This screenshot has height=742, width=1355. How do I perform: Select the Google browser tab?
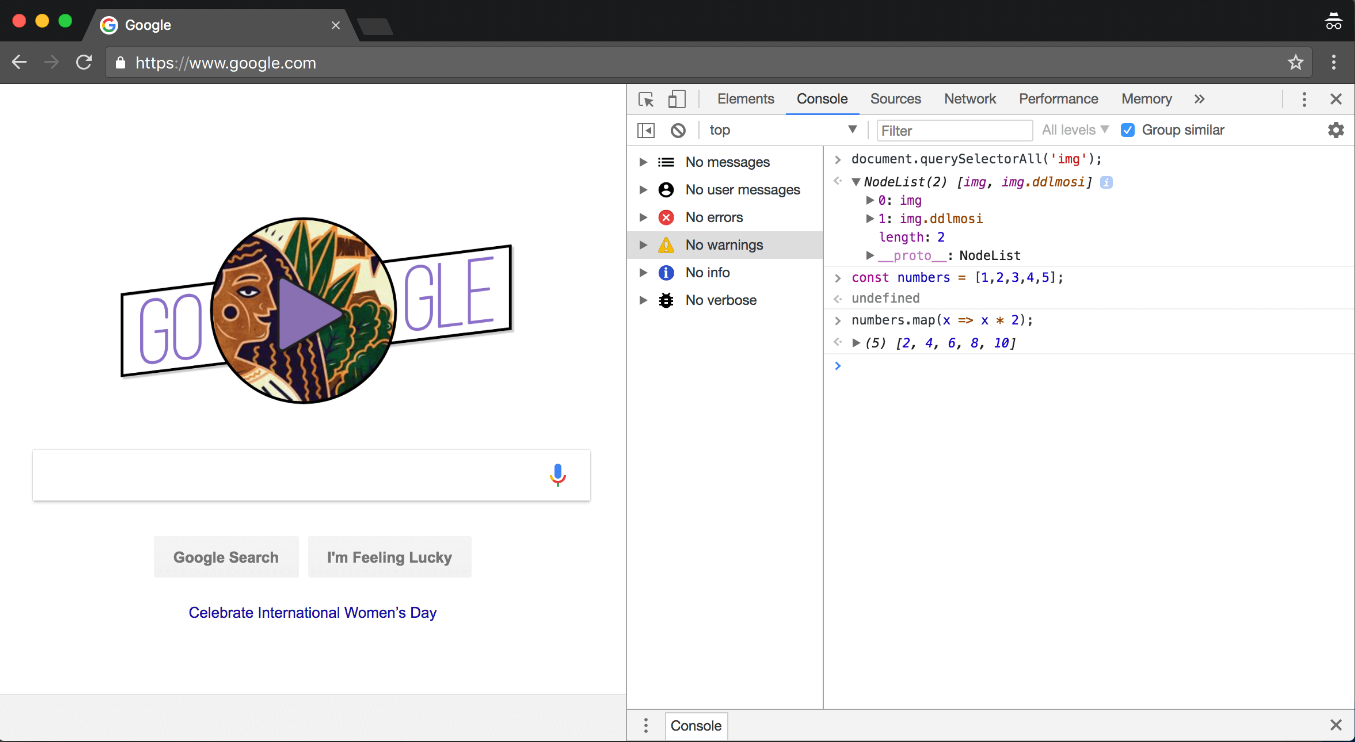click(220, 25)
